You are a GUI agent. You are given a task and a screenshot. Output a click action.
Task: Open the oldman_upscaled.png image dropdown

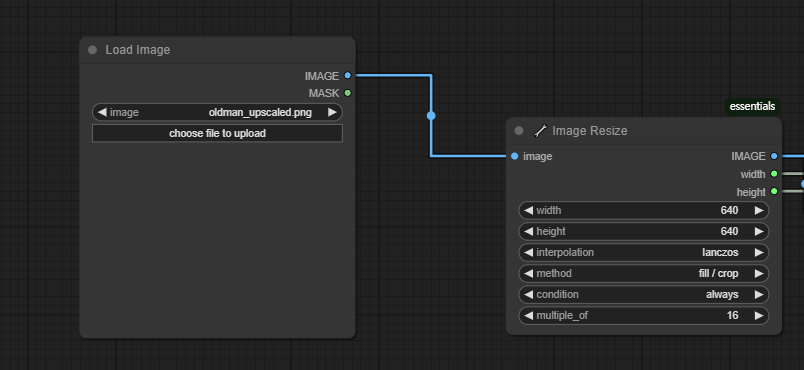217,112
